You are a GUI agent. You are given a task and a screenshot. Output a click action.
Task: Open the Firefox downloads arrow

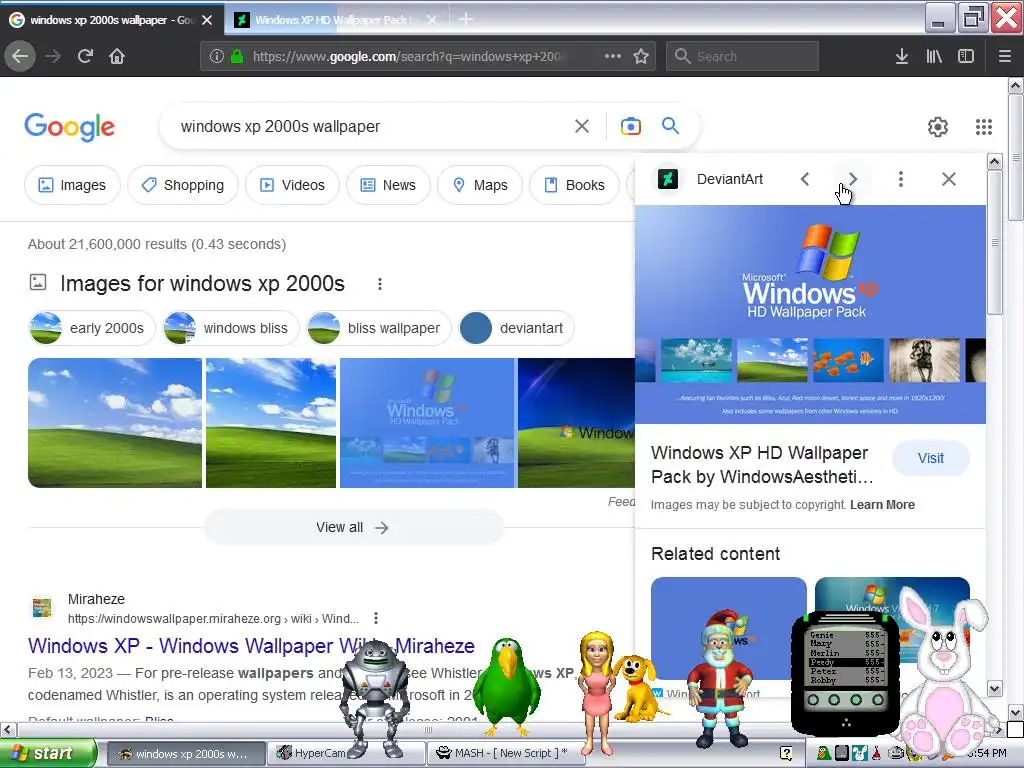[x=902, y=56]
